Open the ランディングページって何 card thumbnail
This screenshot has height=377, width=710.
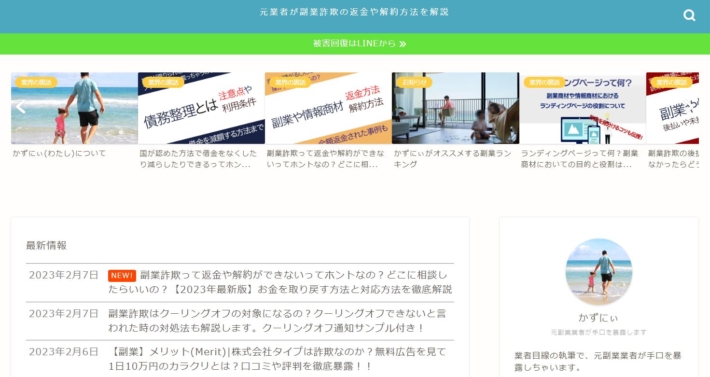pos(583,108)
